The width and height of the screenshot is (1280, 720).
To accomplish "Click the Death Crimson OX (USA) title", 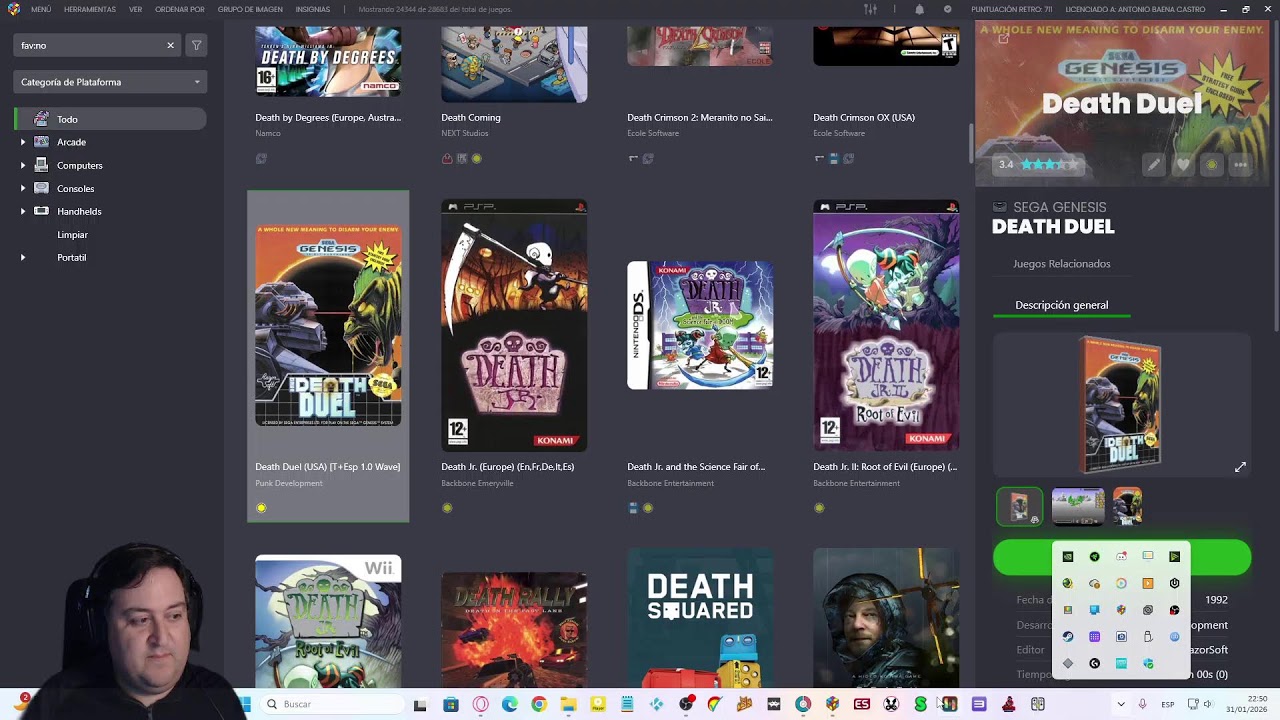I will (864, 117).
